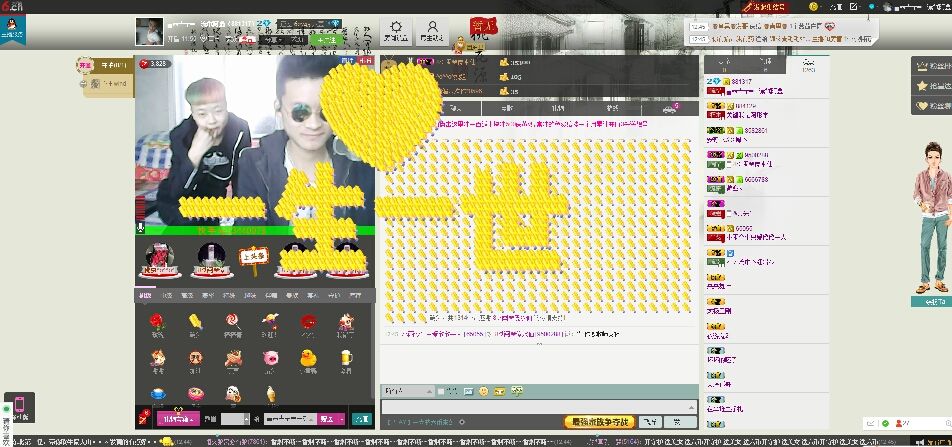Screen dimensions: 952x447
Task: Select the ice cream cone gift
Action: 270,392
